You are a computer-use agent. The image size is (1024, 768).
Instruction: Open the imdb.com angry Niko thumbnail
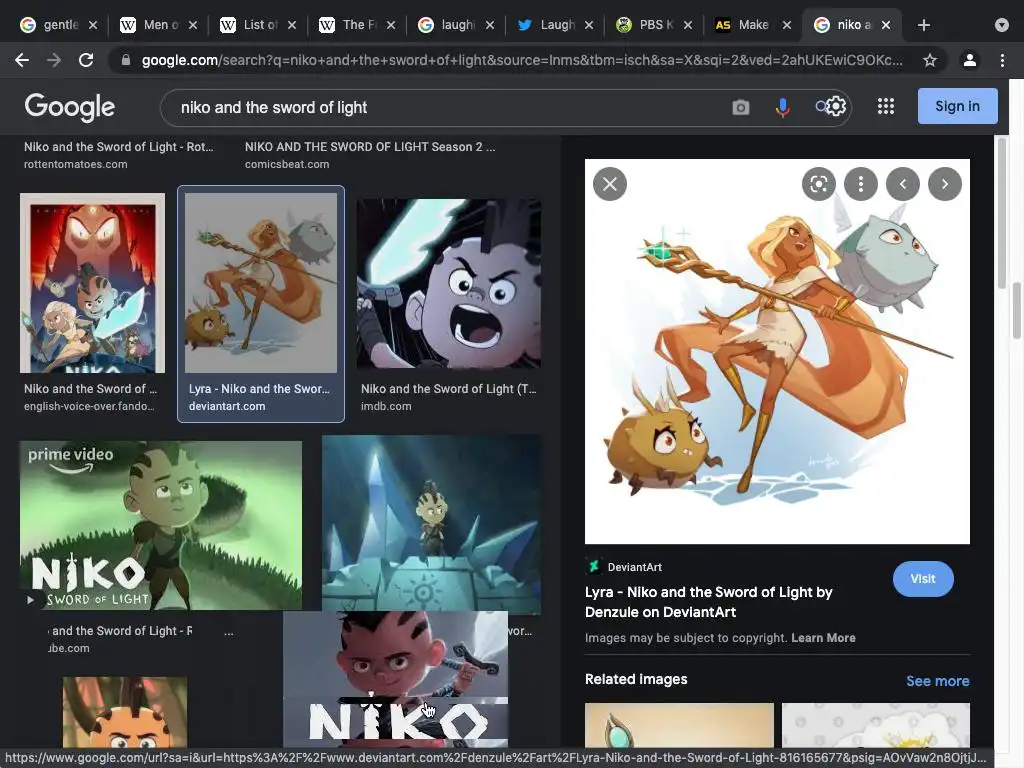click(x=449, y=284)
